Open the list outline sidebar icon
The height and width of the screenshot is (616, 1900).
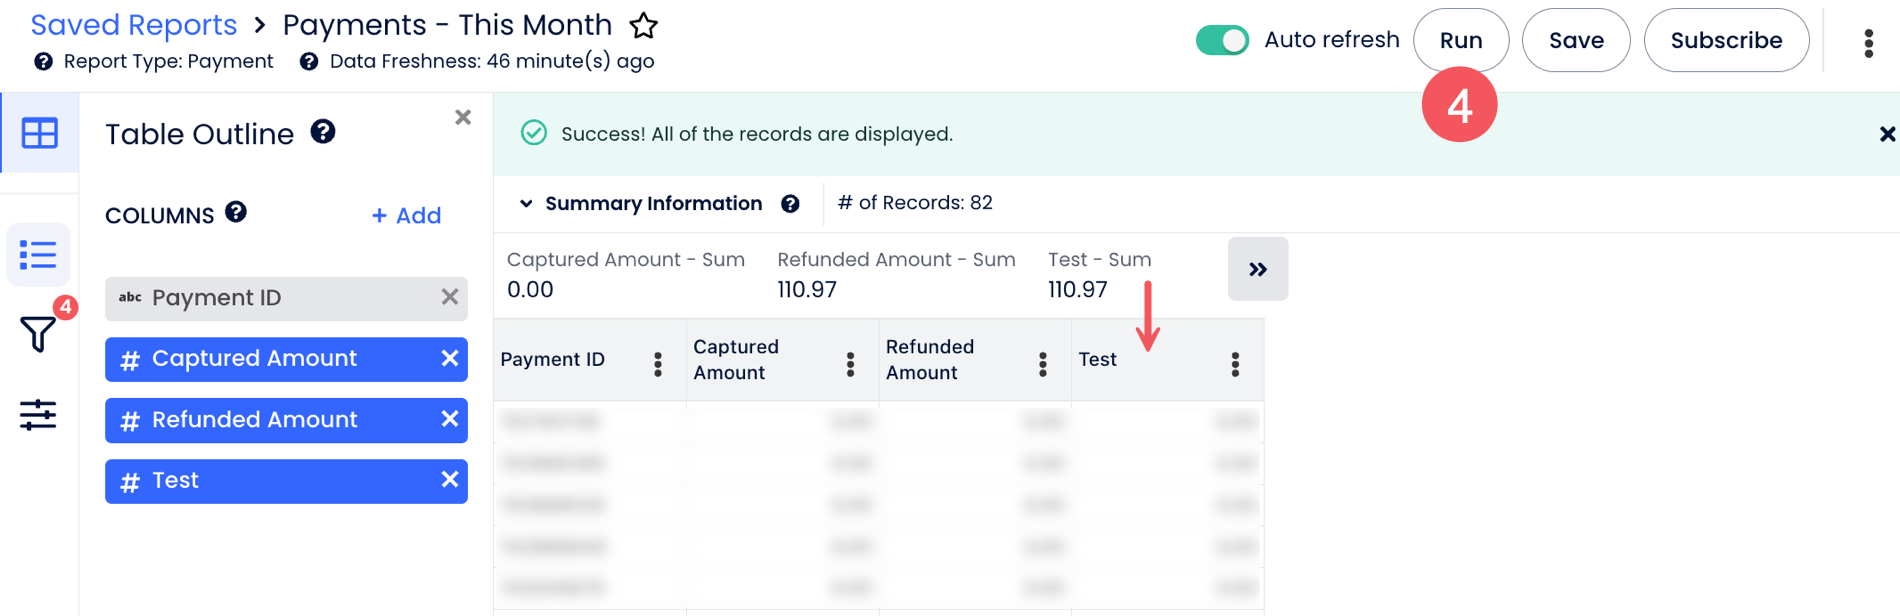[38, 255]
